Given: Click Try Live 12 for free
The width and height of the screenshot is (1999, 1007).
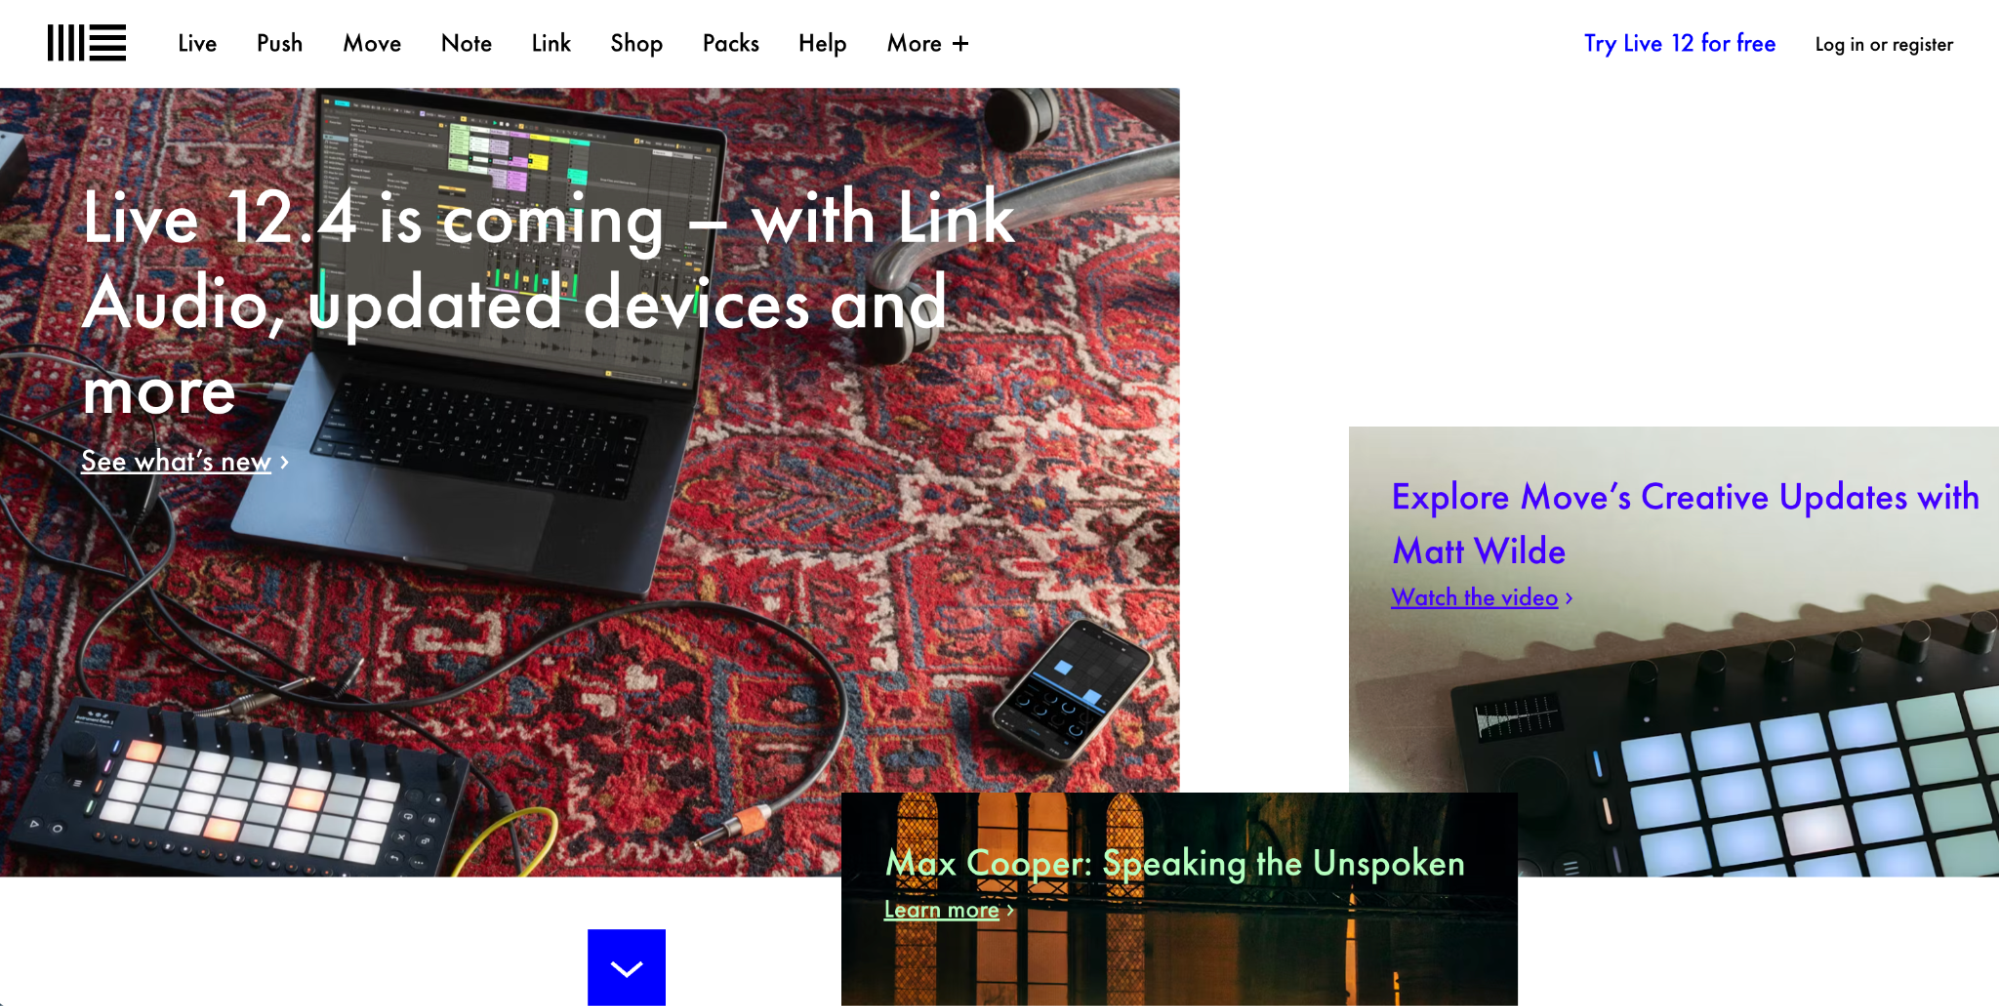Looking at the screenshot, I should coord(1680,43).
